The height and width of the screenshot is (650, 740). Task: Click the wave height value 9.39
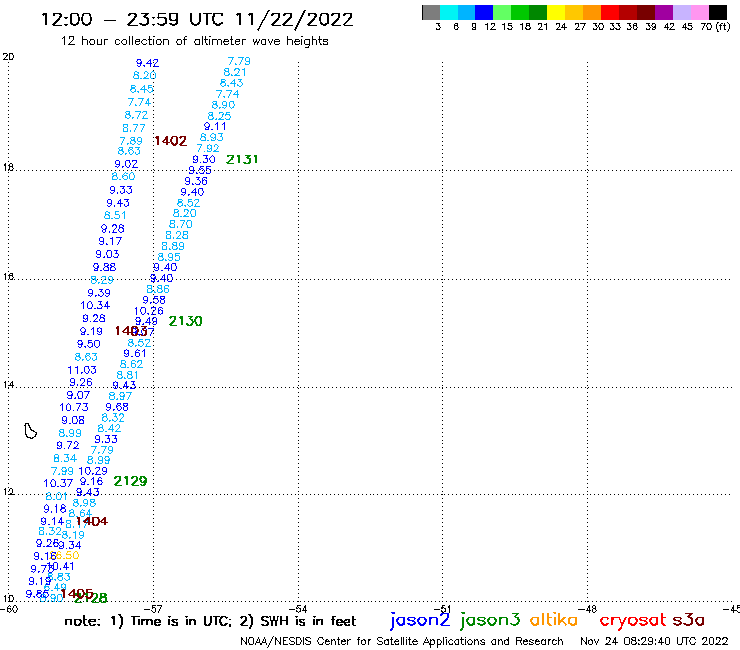click(99, 293)
